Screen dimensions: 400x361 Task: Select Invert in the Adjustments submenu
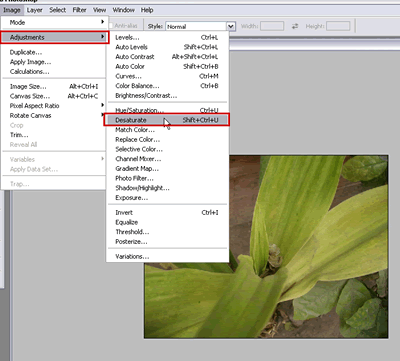point(167,213)
